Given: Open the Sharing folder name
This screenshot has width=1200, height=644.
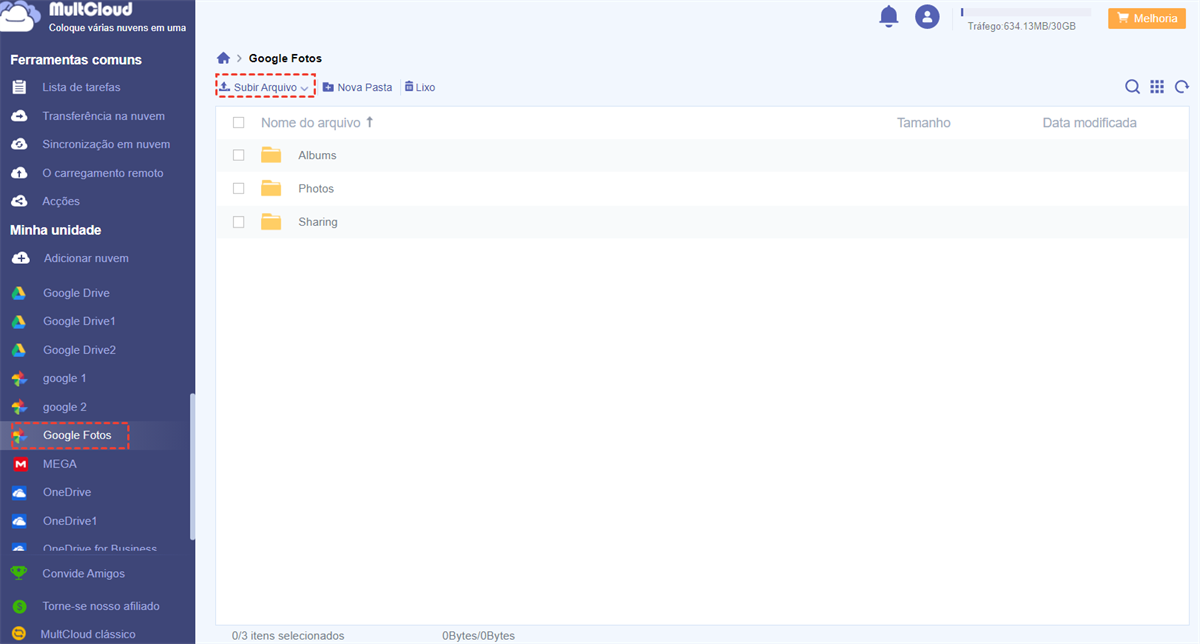Looking at the screenshot, I should coord(318,222).
